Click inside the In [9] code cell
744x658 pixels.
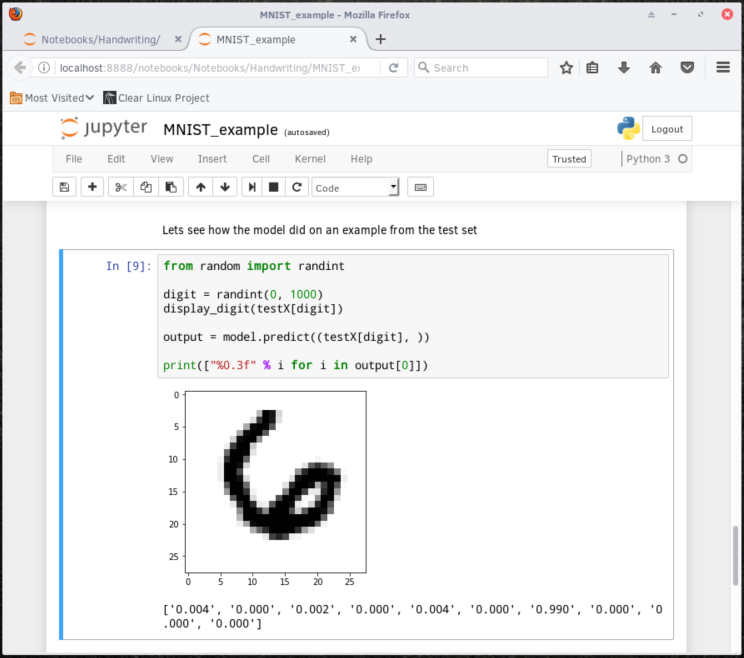pos(413,316)
